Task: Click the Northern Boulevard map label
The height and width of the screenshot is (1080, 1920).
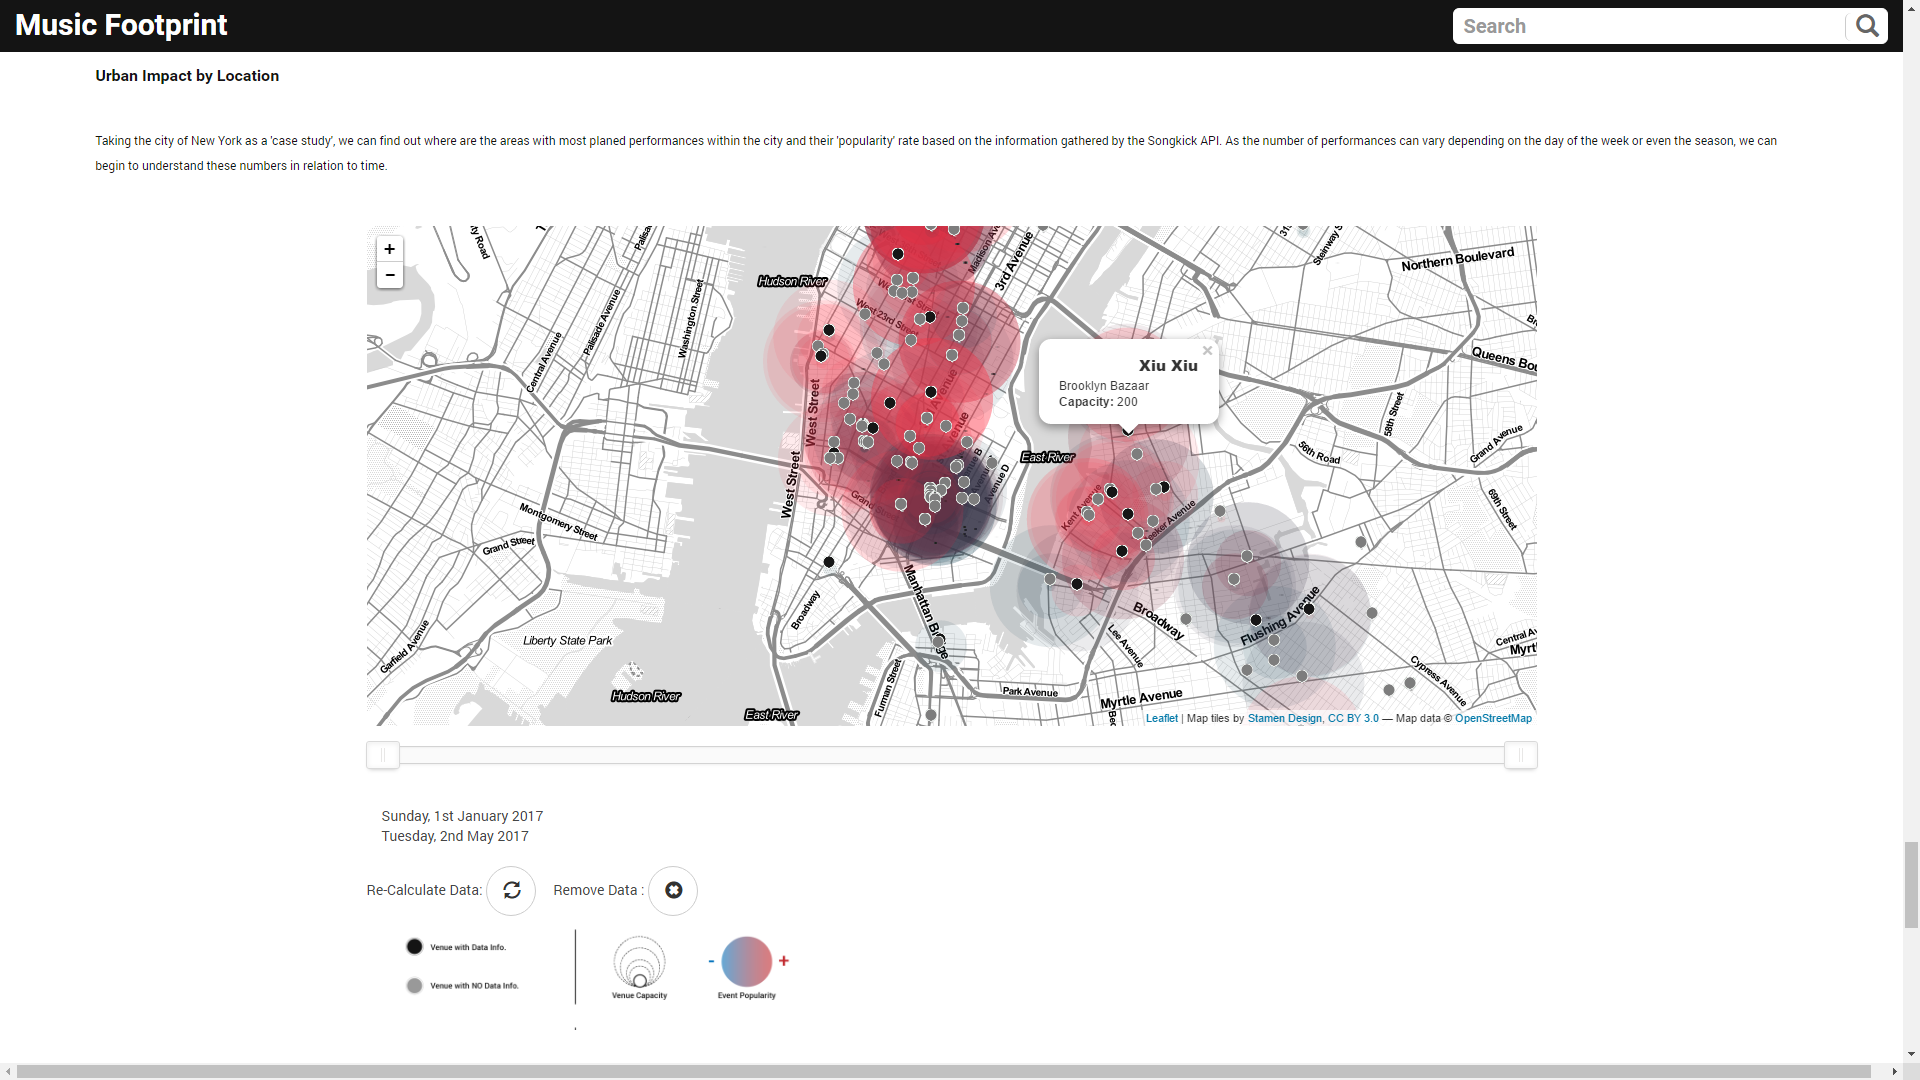Action: pos(1457,259)
